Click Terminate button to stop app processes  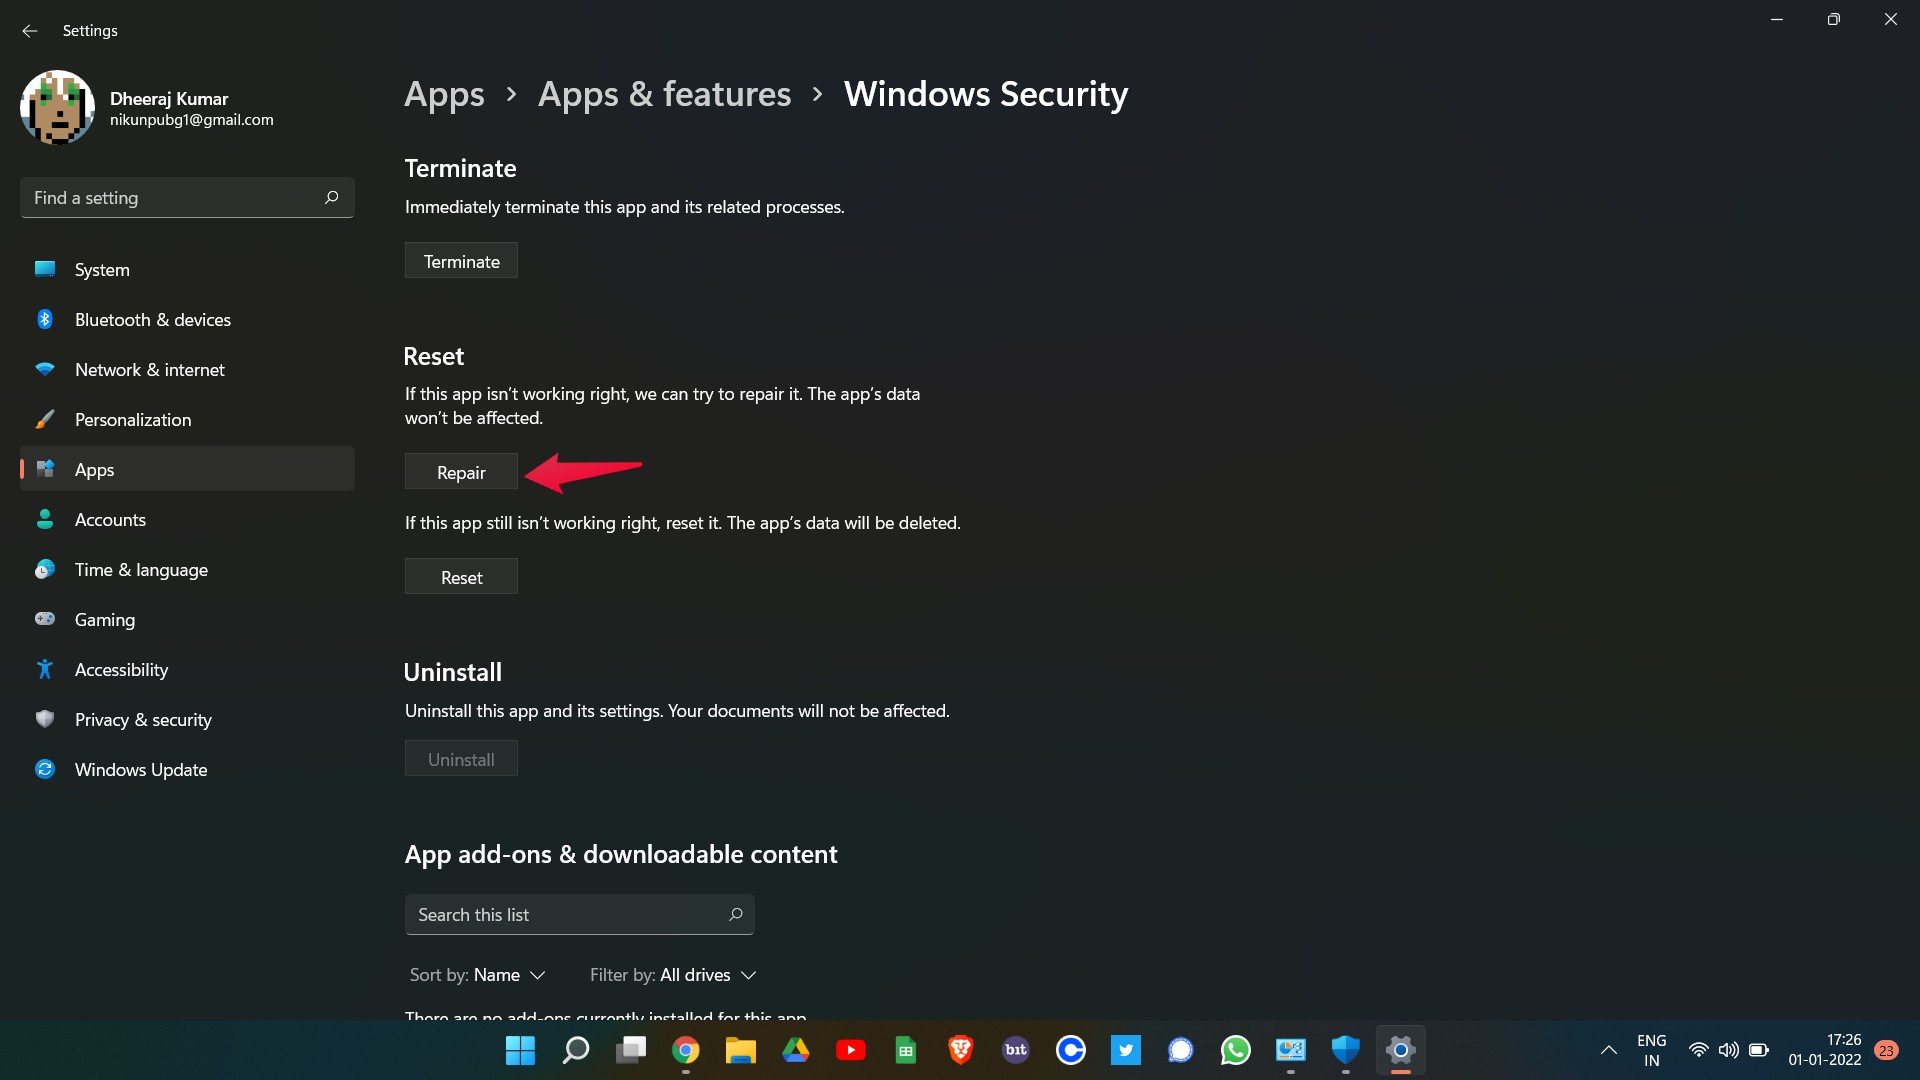462,261
